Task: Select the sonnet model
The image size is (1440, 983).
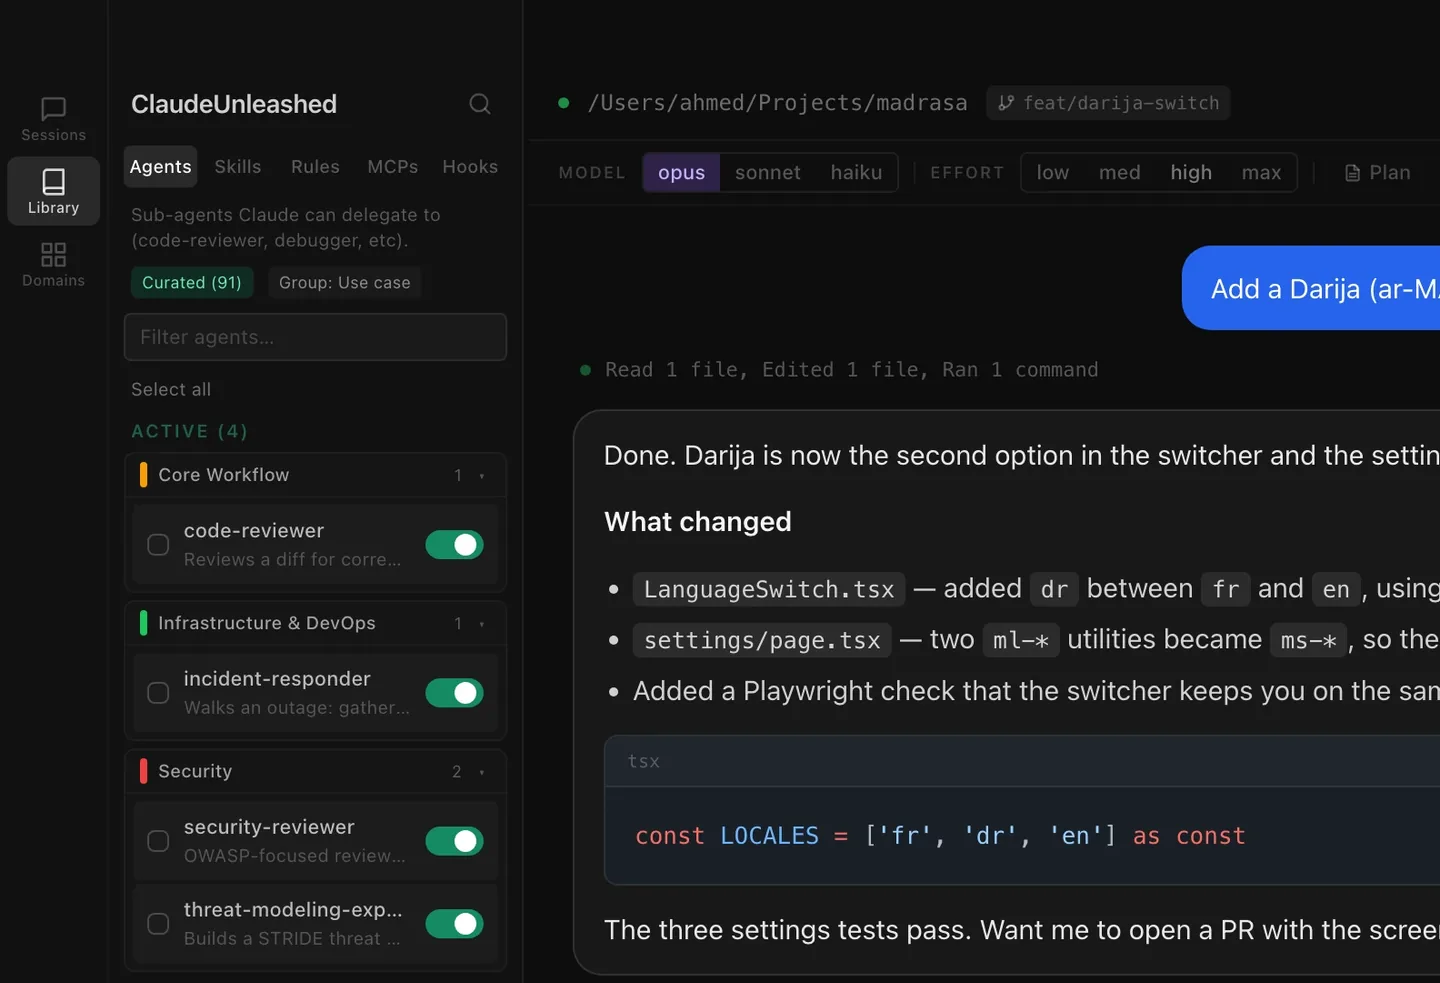Action: [768, 173]
